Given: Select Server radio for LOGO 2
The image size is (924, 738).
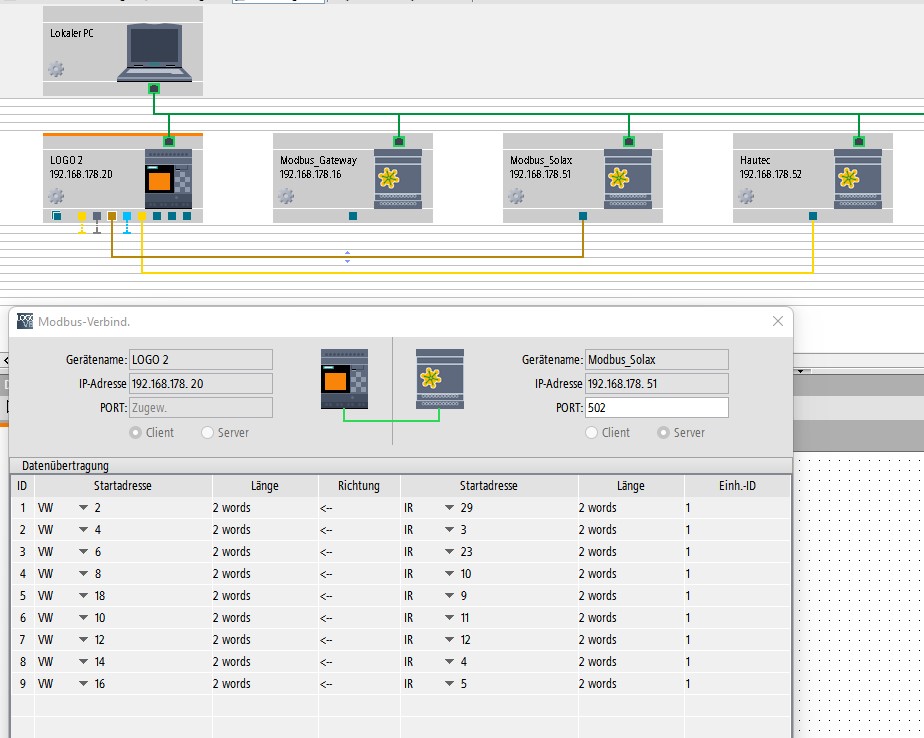Looking at the screenshot, I should tap(207, 433).
